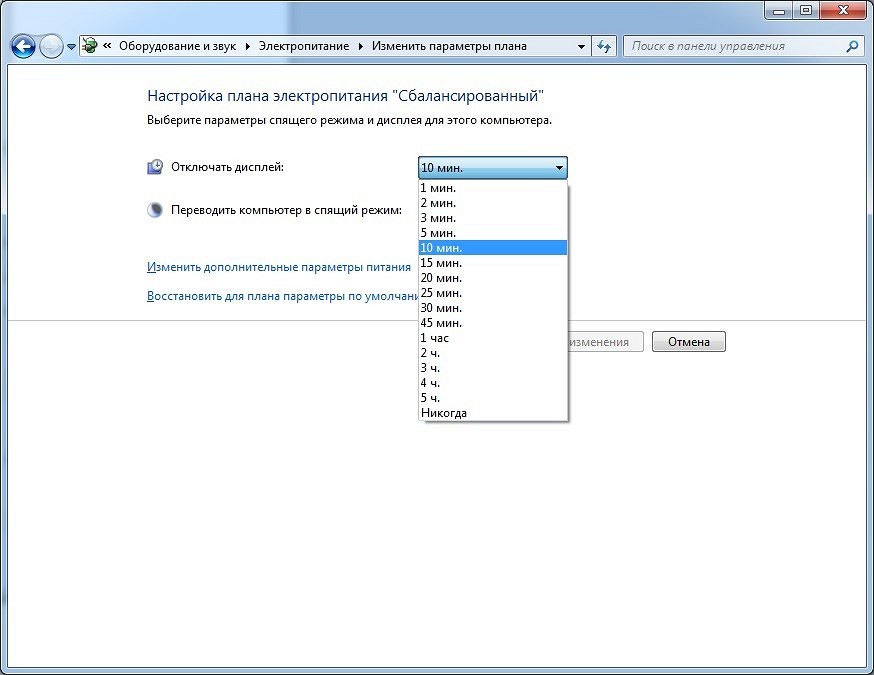Click 'Изменить дополнительные параметры питания' link
The height and width of the screenshot is (675, 874).
(279, 268)
